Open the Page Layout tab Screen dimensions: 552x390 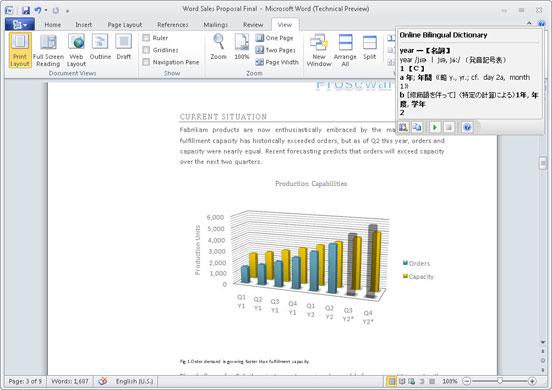pos(125,25)
